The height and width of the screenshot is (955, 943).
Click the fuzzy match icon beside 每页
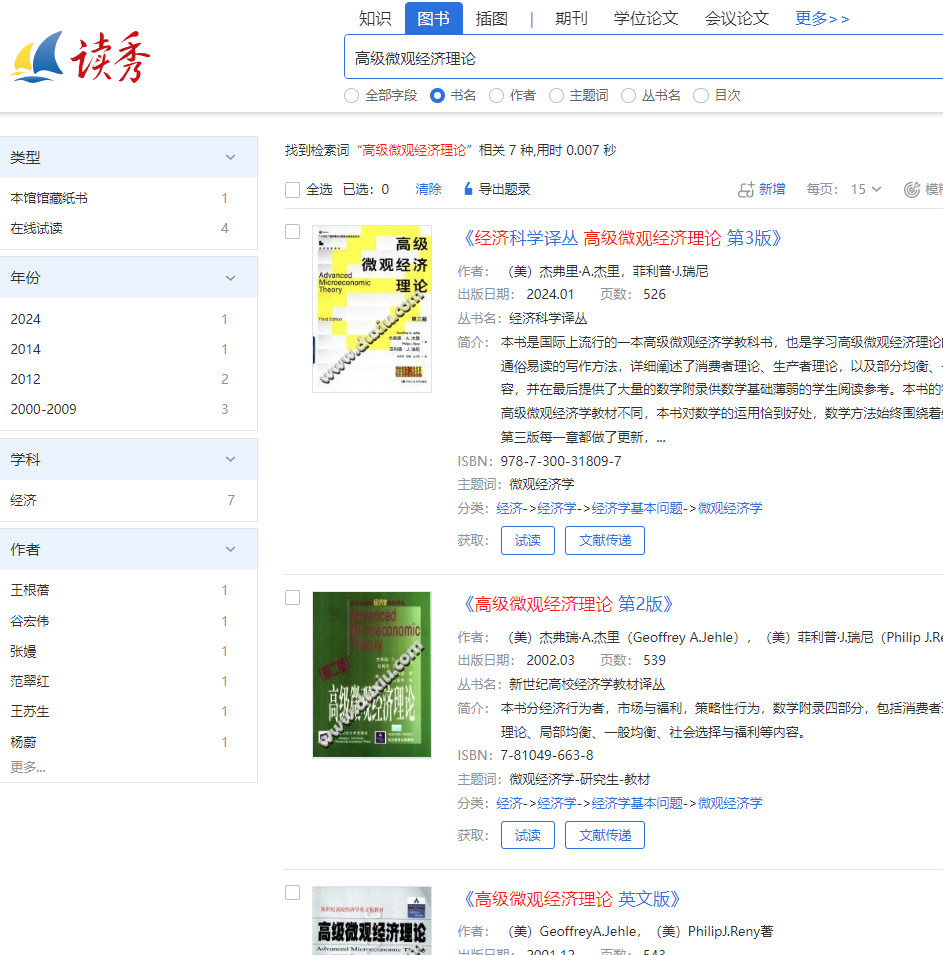point(912,189)
